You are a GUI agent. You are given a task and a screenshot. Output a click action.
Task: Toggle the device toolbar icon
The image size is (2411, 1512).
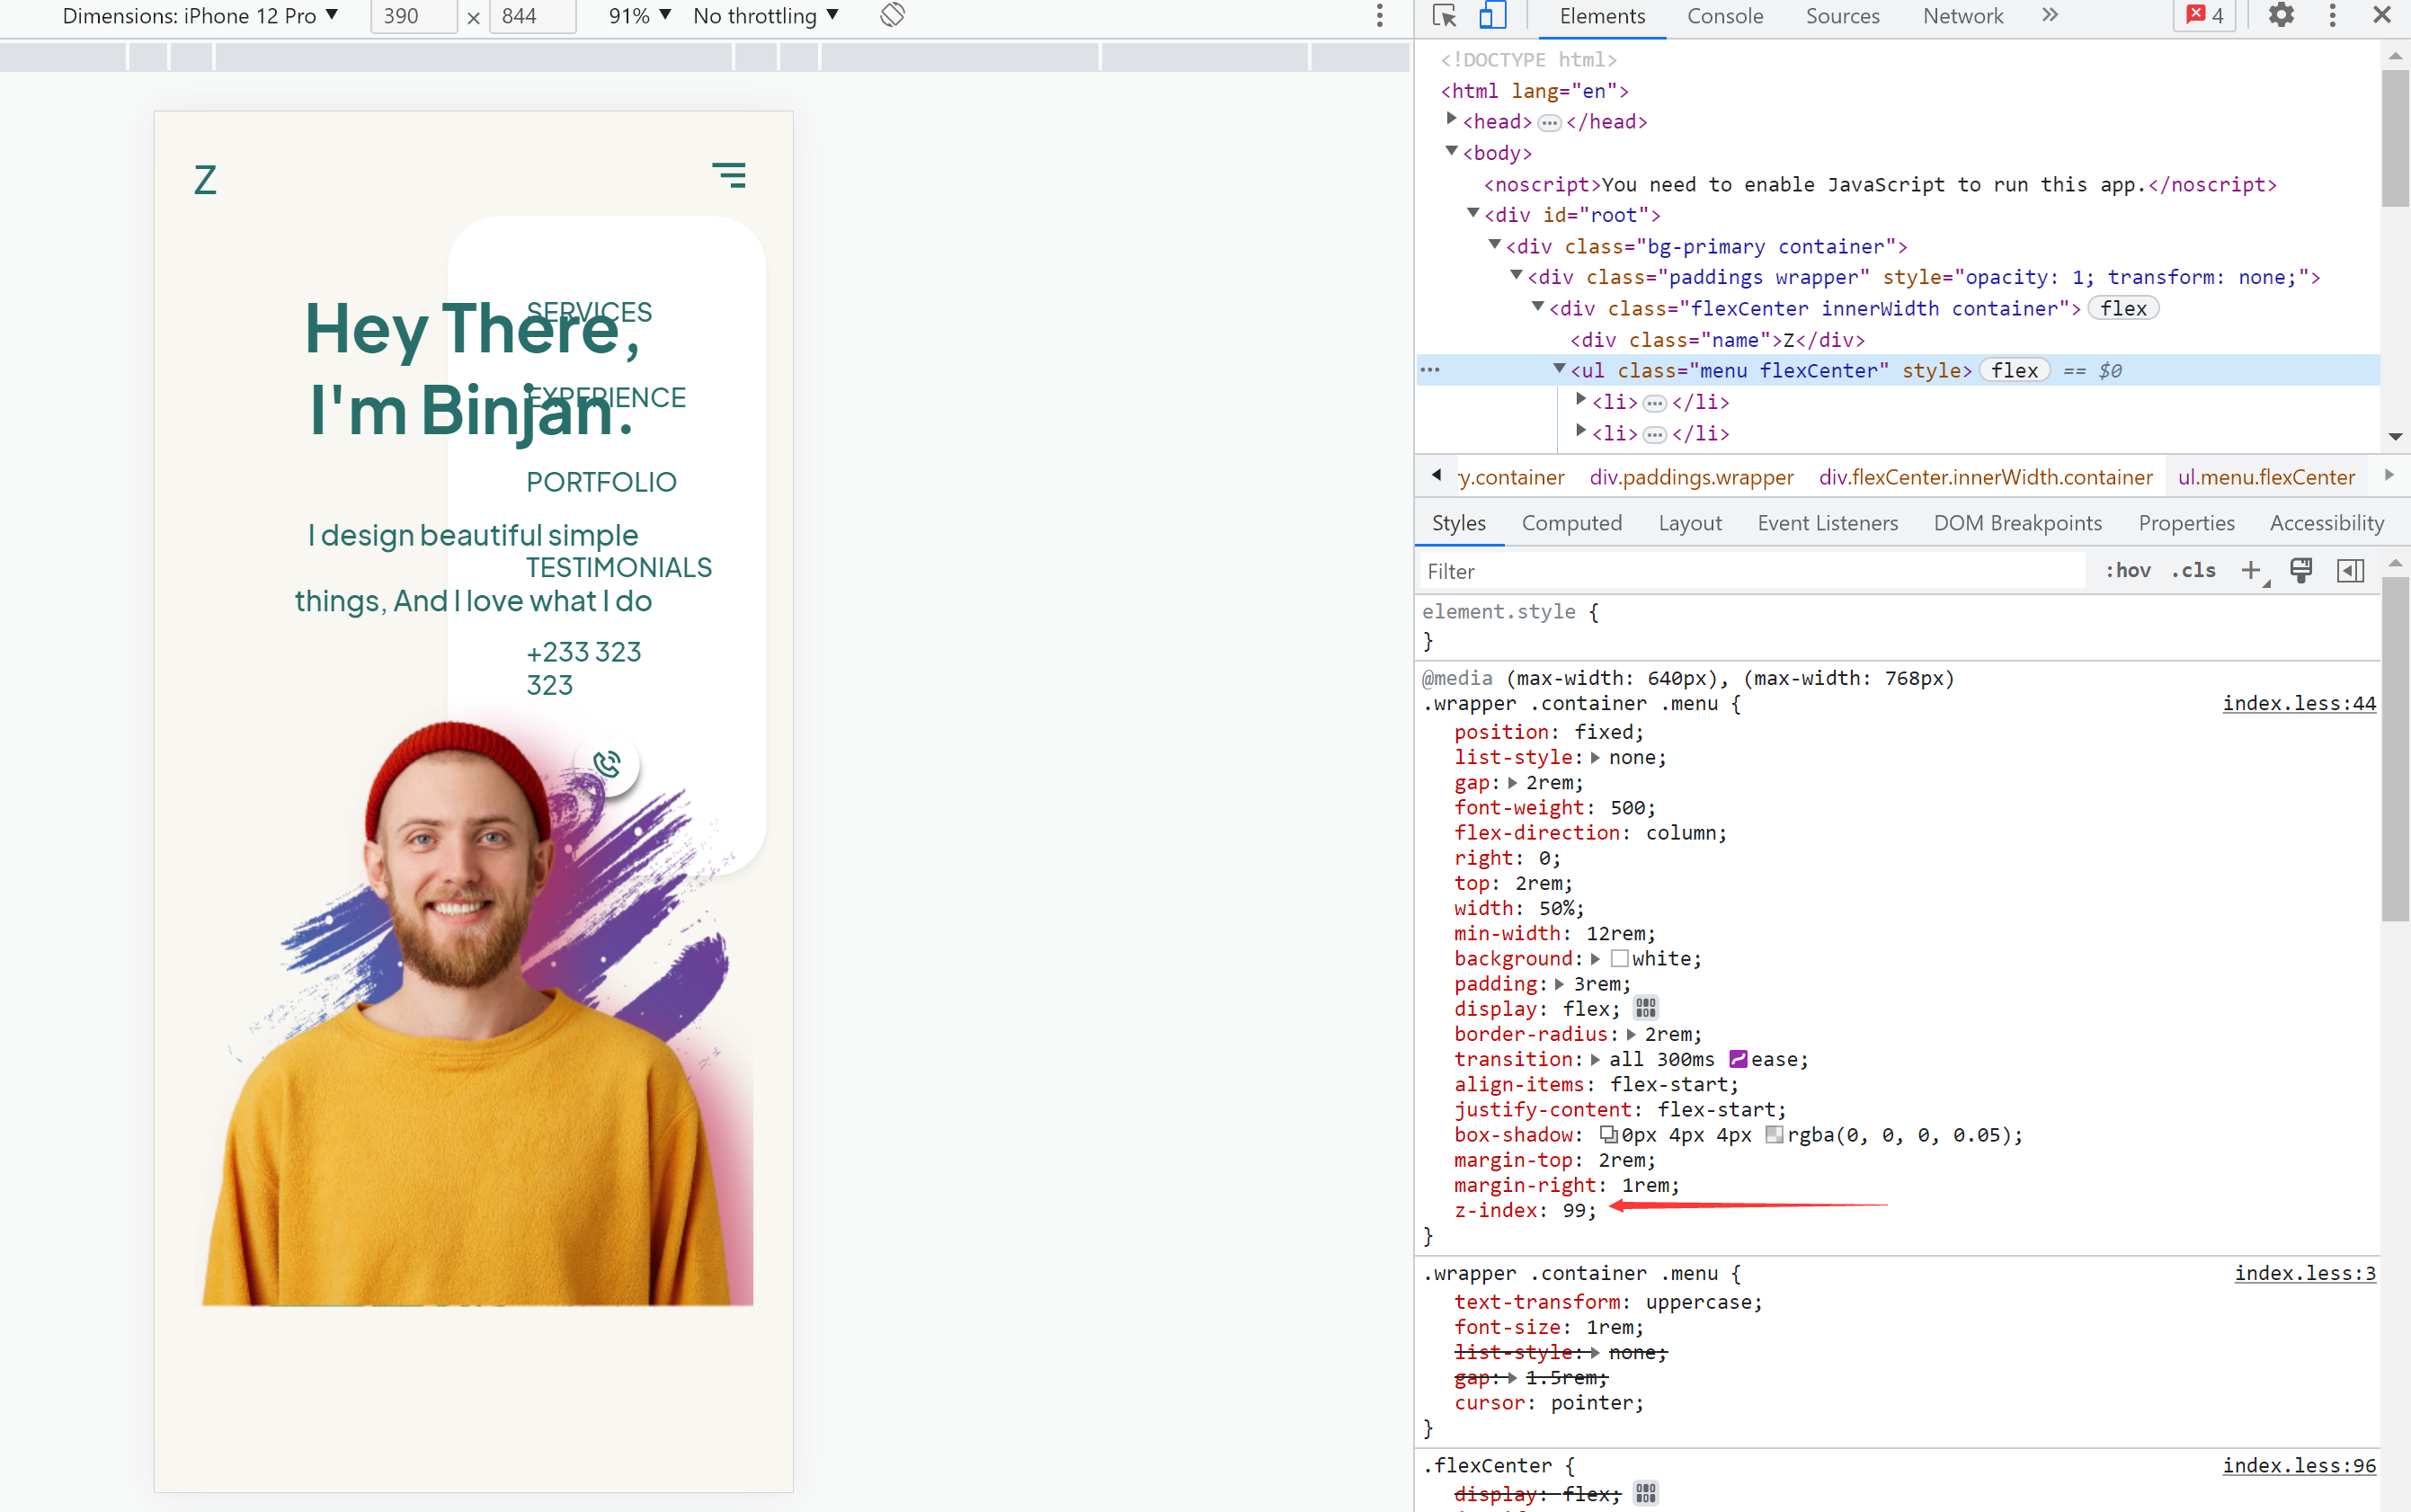tap(1492, 16)
